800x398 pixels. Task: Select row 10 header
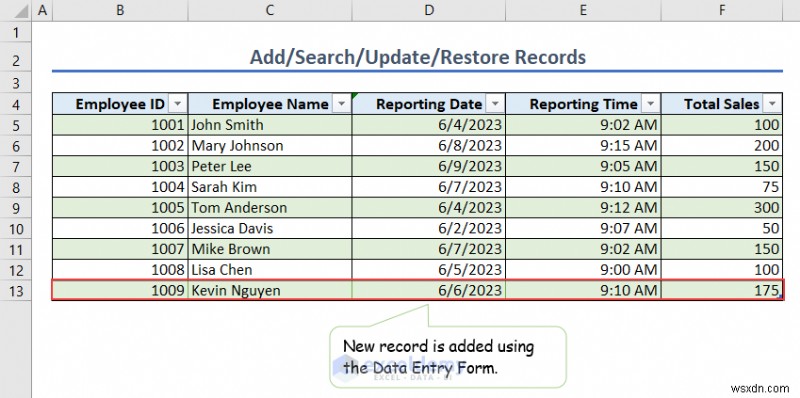(x=15, y=229)
